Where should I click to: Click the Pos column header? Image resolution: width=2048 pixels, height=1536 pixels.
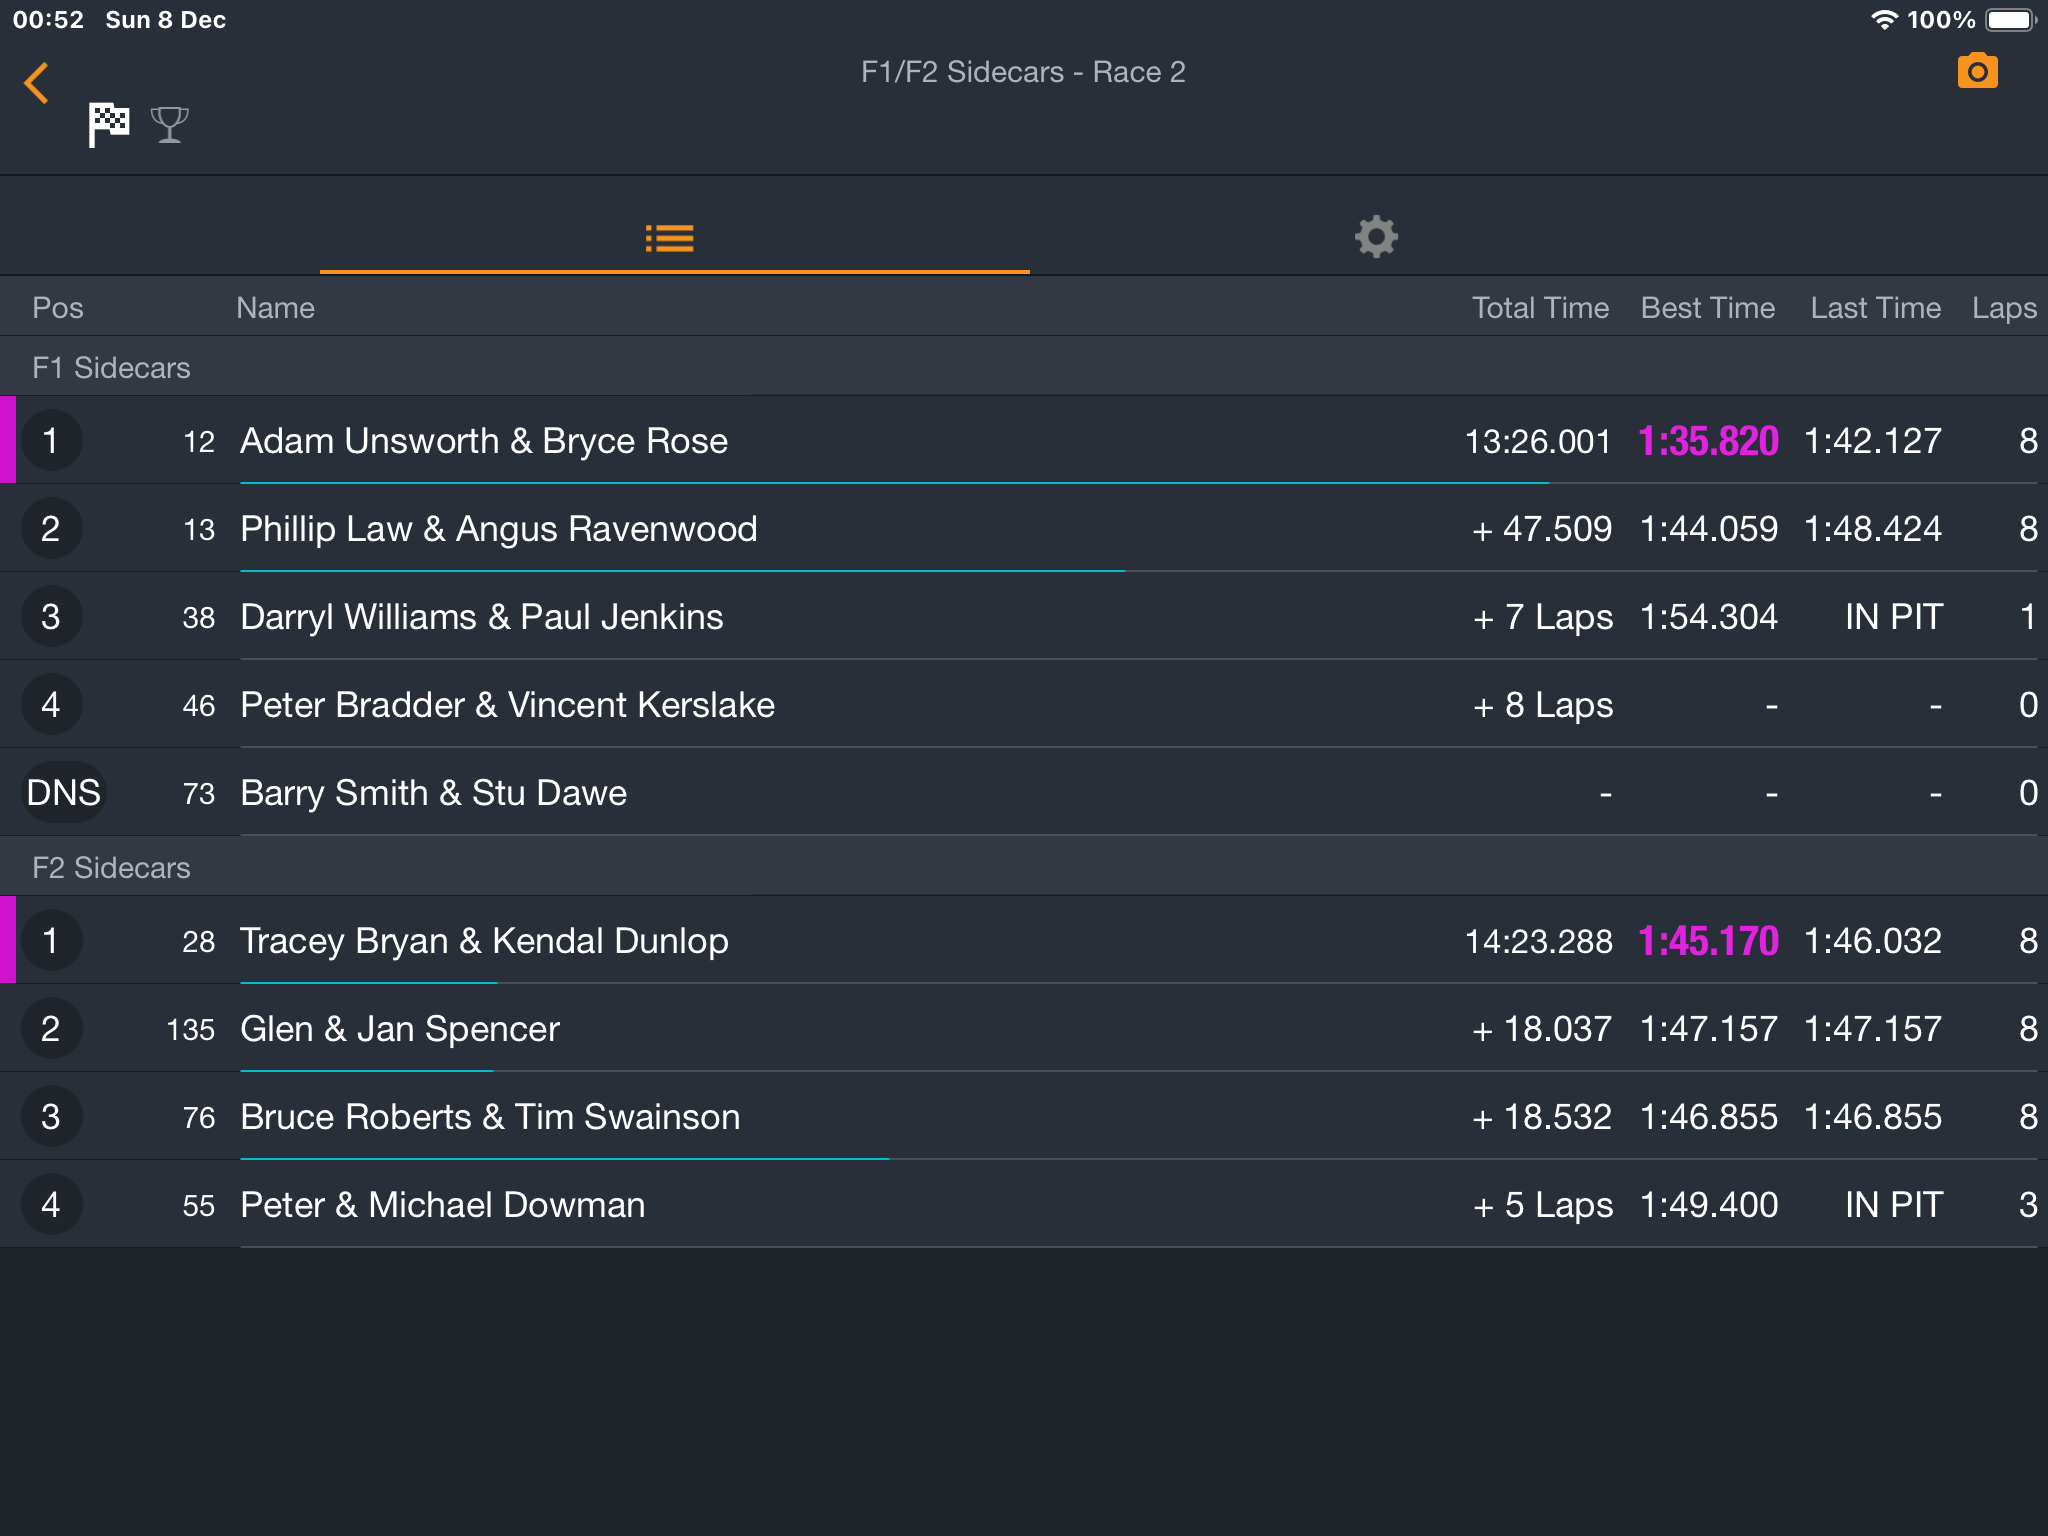coord(58,308)
